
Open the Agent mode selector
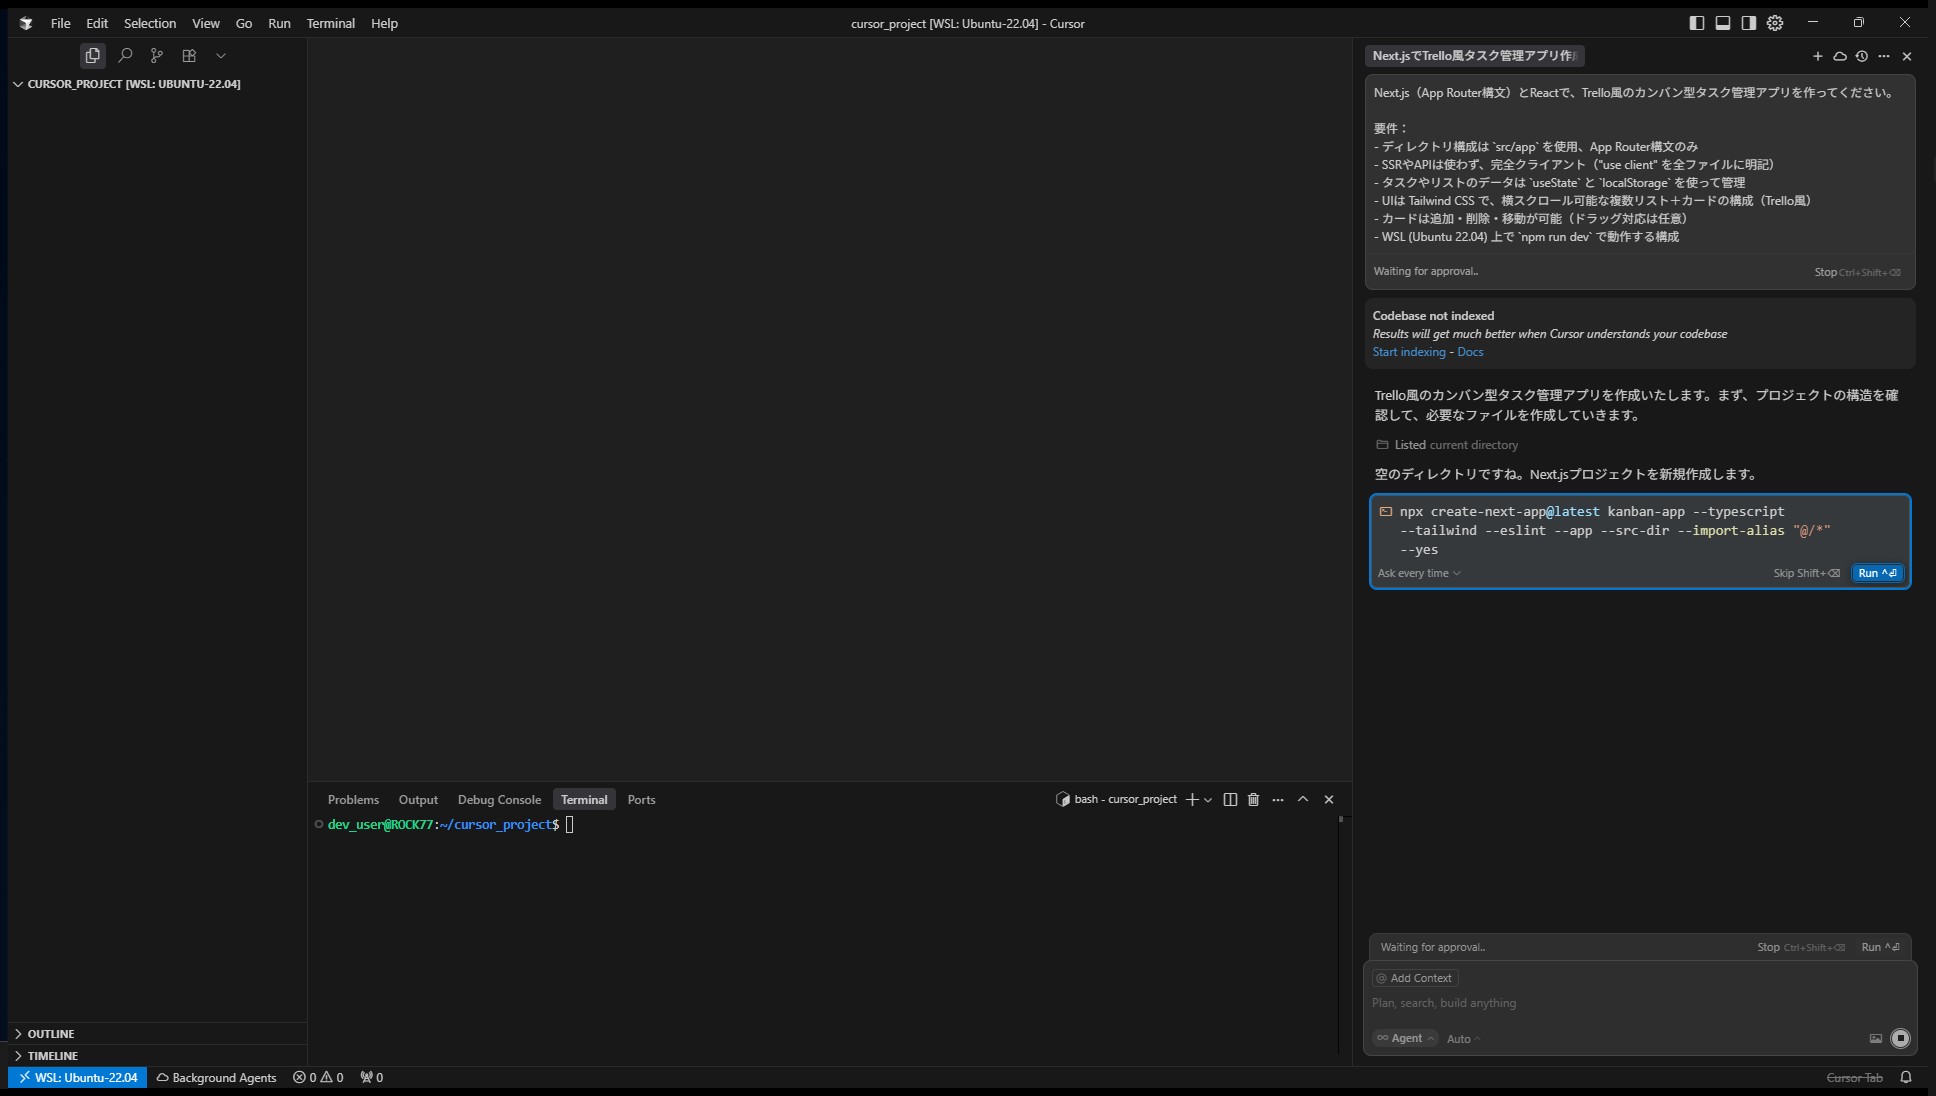click(1405, 1038)
